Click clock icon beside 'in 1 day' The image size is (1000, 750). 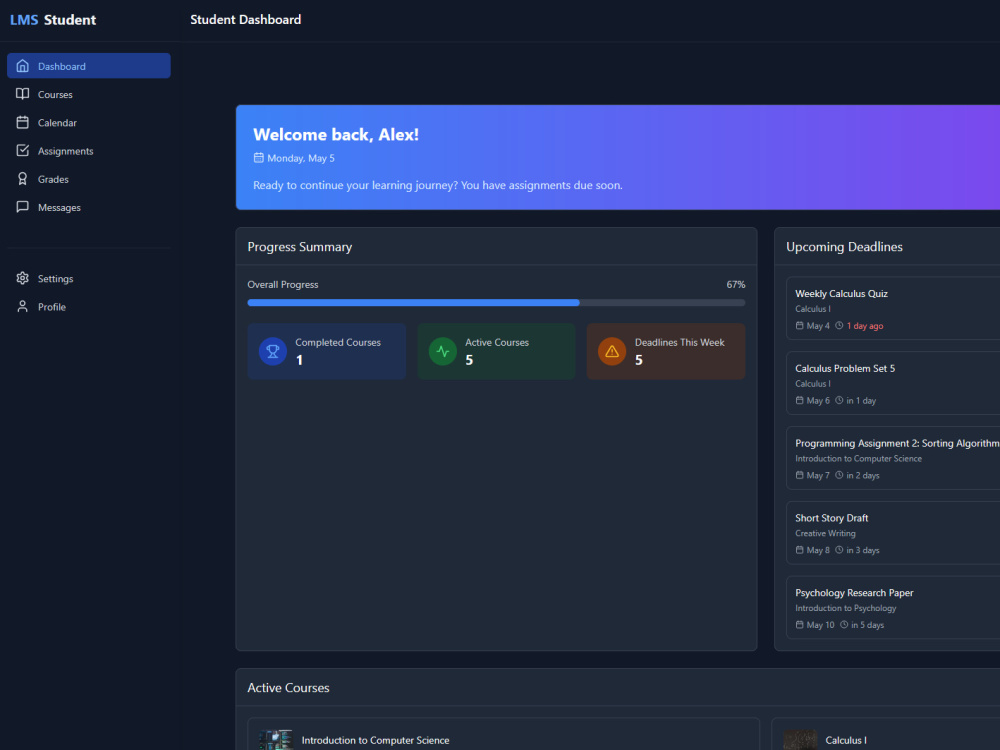839,401
